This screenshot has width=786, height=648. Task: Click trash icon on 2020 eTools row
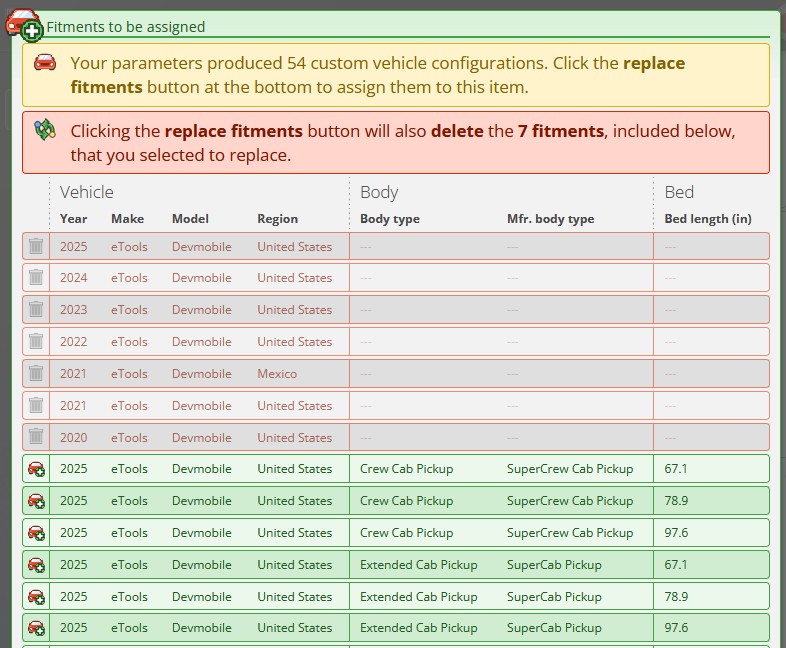click(36, 438)
